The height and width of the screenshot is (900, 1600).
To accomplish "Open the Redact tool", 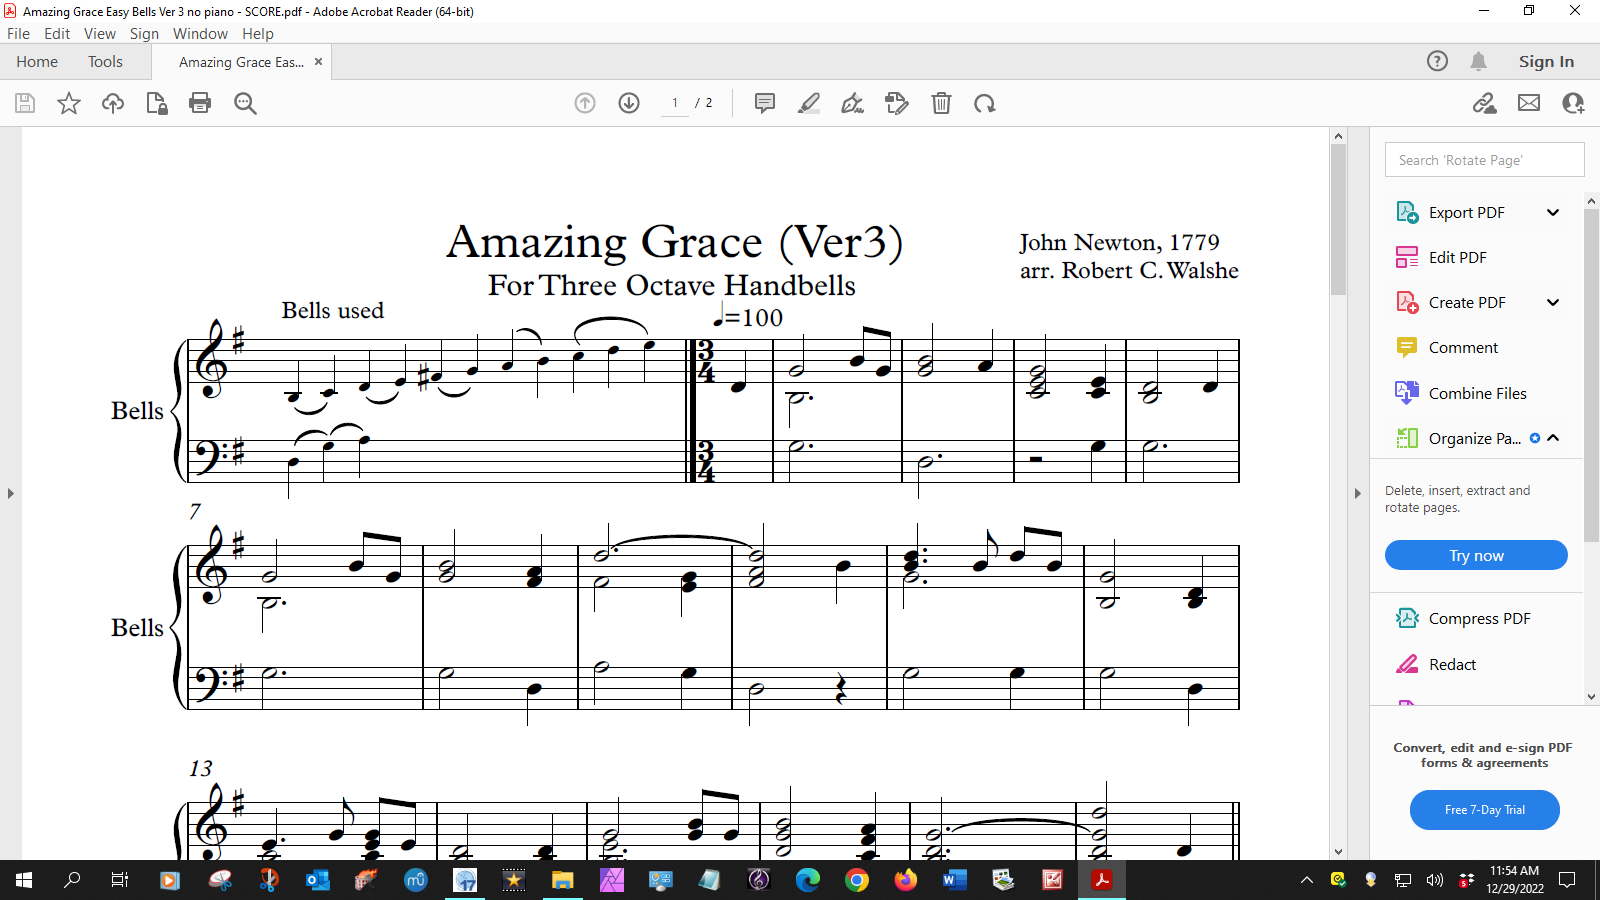I will (1435, 664).
